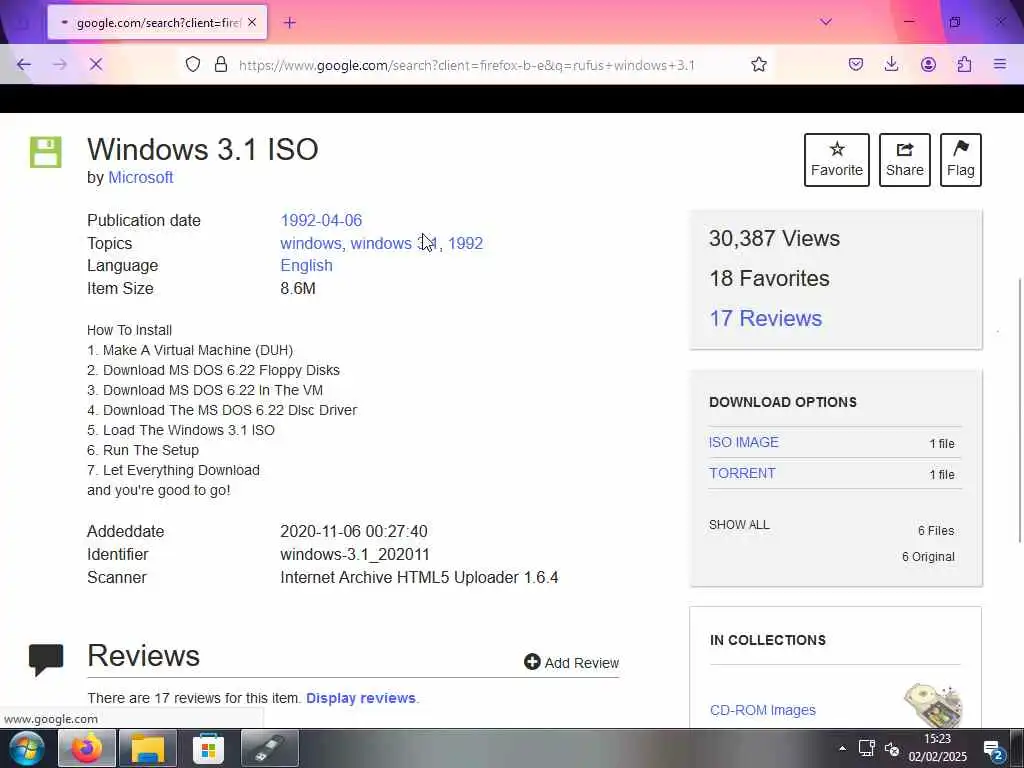Flag this archive item
Screen dimensions: 1024x768
click(961, 160)
